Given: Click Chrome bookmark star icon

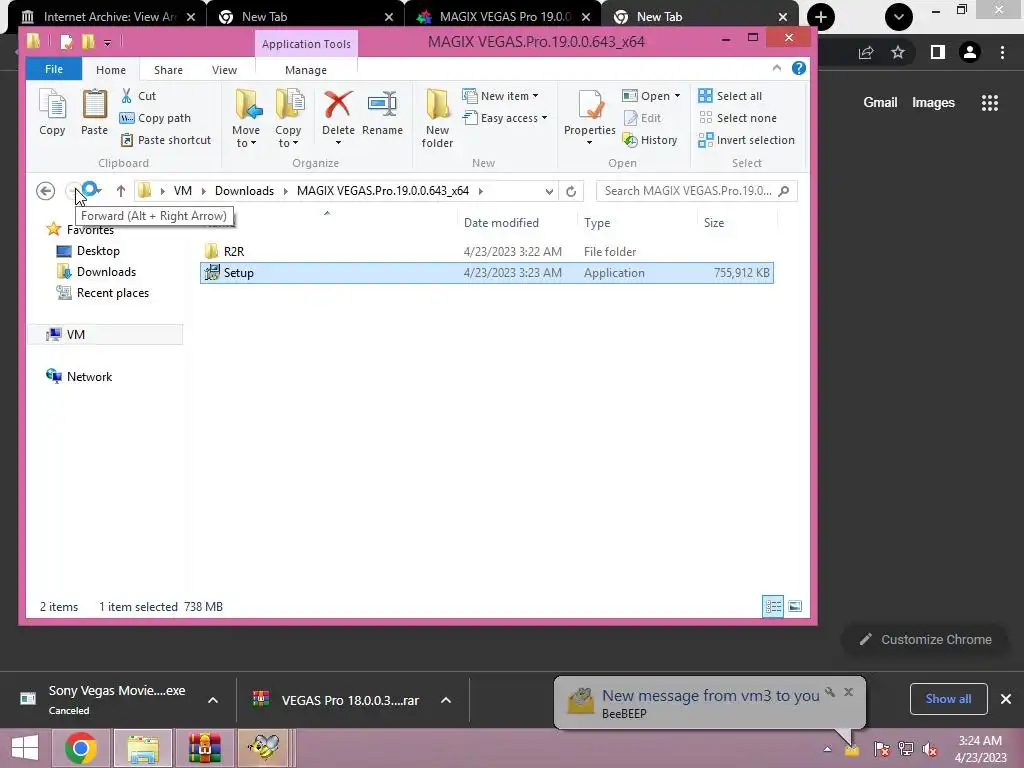Looking at the screenshot, I should tap(898, 52).
